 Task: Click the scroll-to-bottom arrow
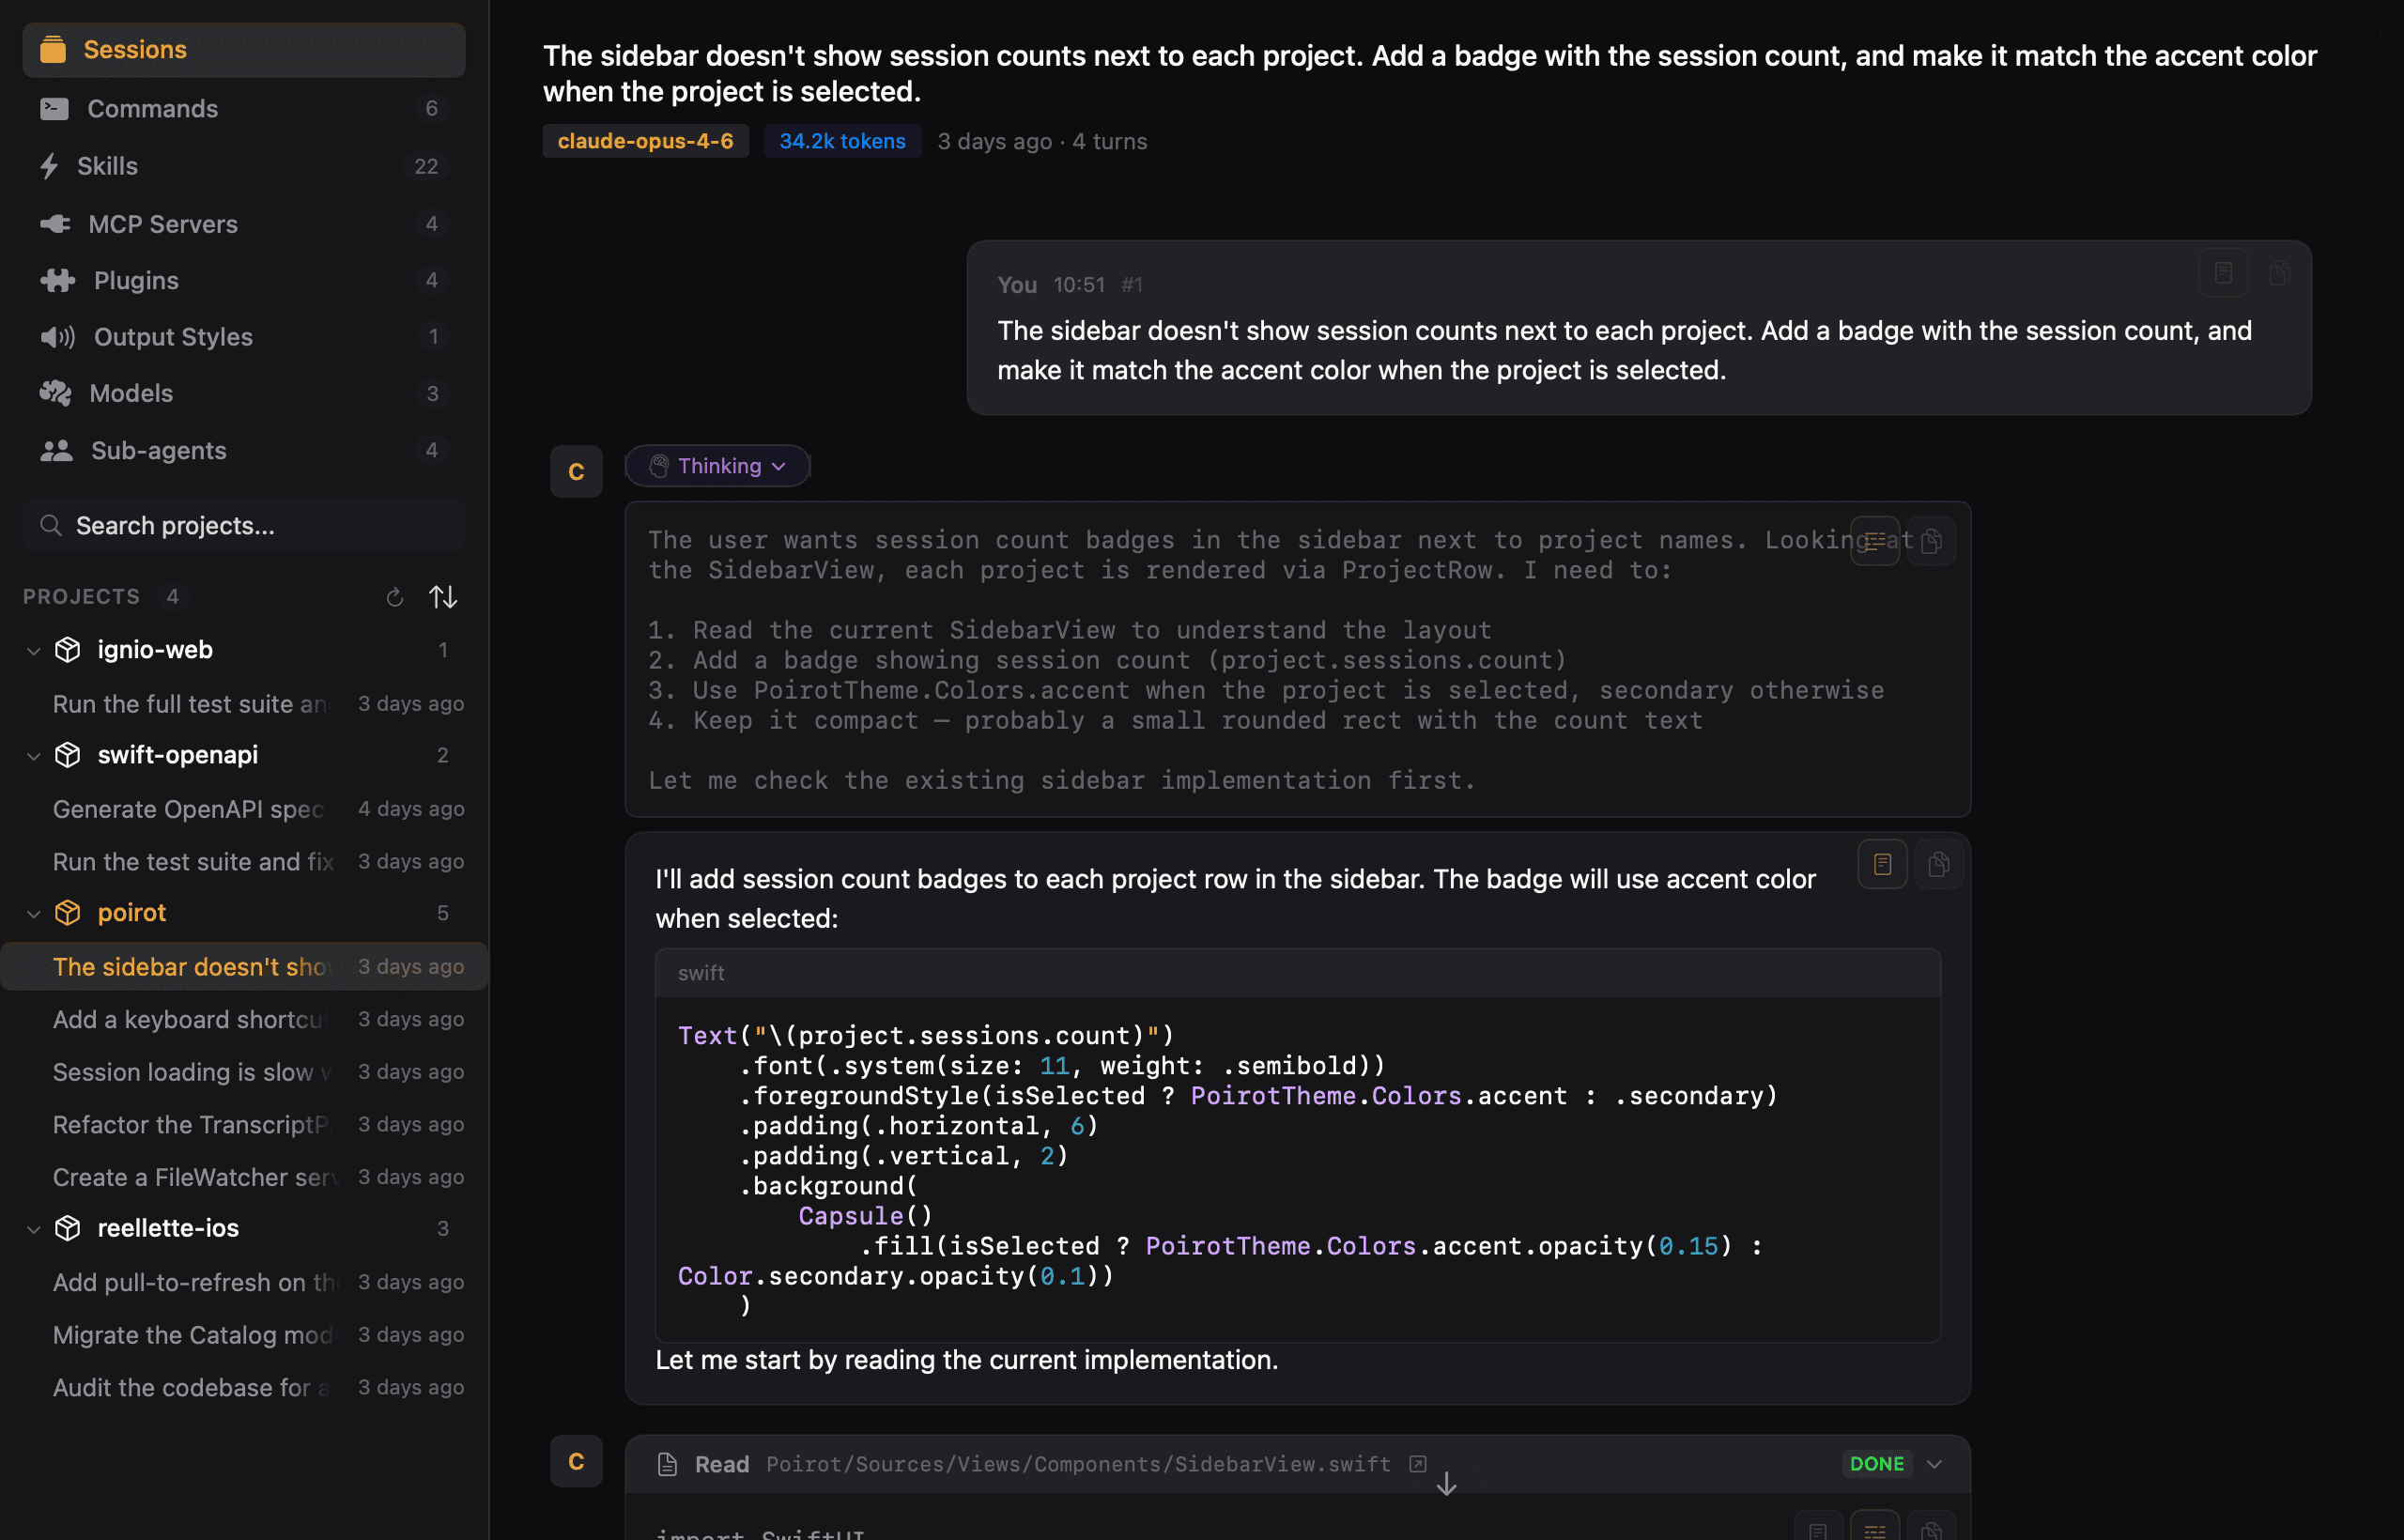(1446, 1485)
